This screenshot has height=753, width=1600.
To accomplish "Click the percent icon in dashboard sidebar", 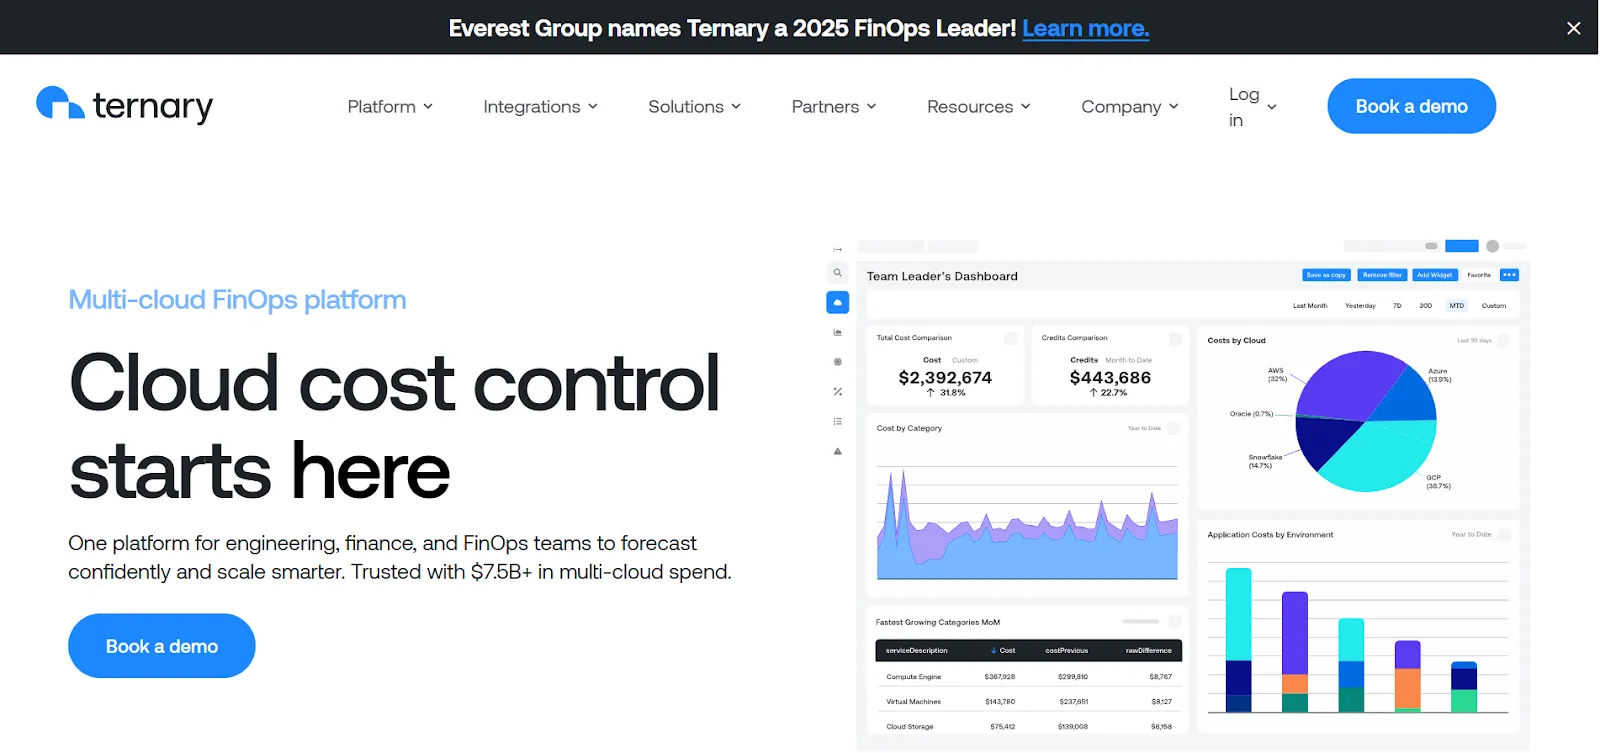I will pyautogui.click(x=838, y=392).
